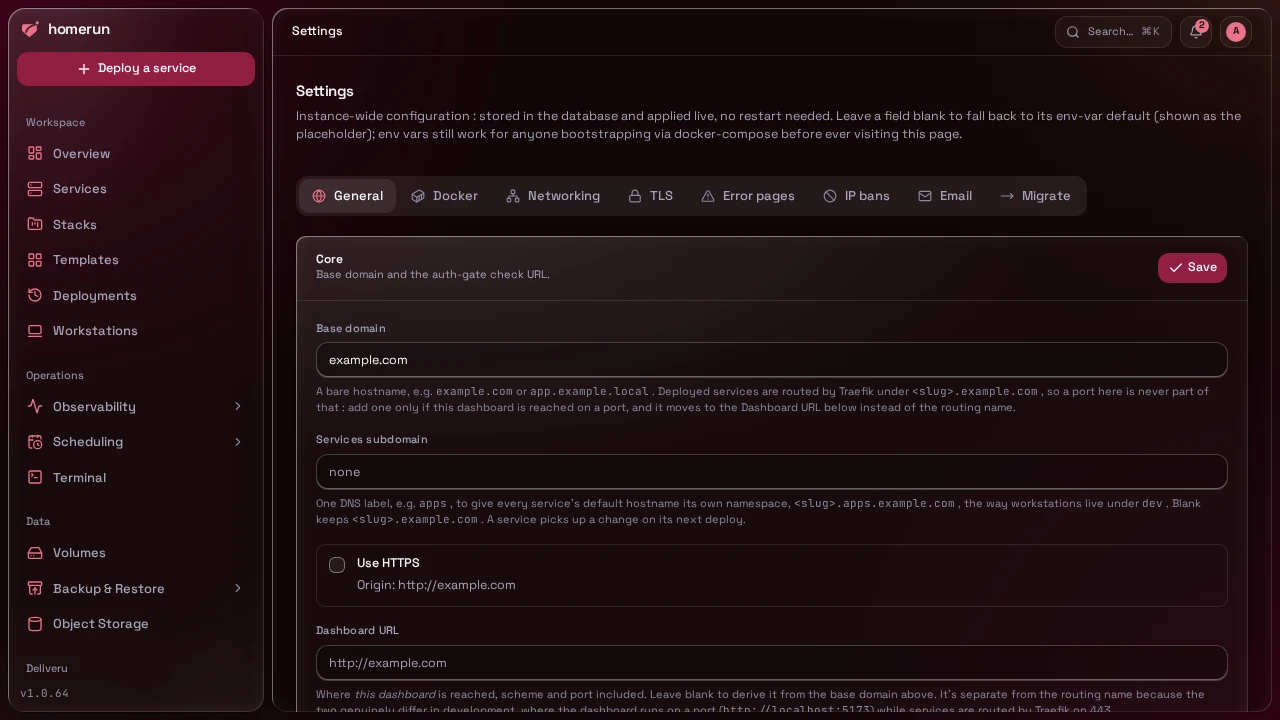The width and height of the screenshot is (1280, 720).
Task: Click the ban circle icon on IP bans tab
Action: click(830, 196)
